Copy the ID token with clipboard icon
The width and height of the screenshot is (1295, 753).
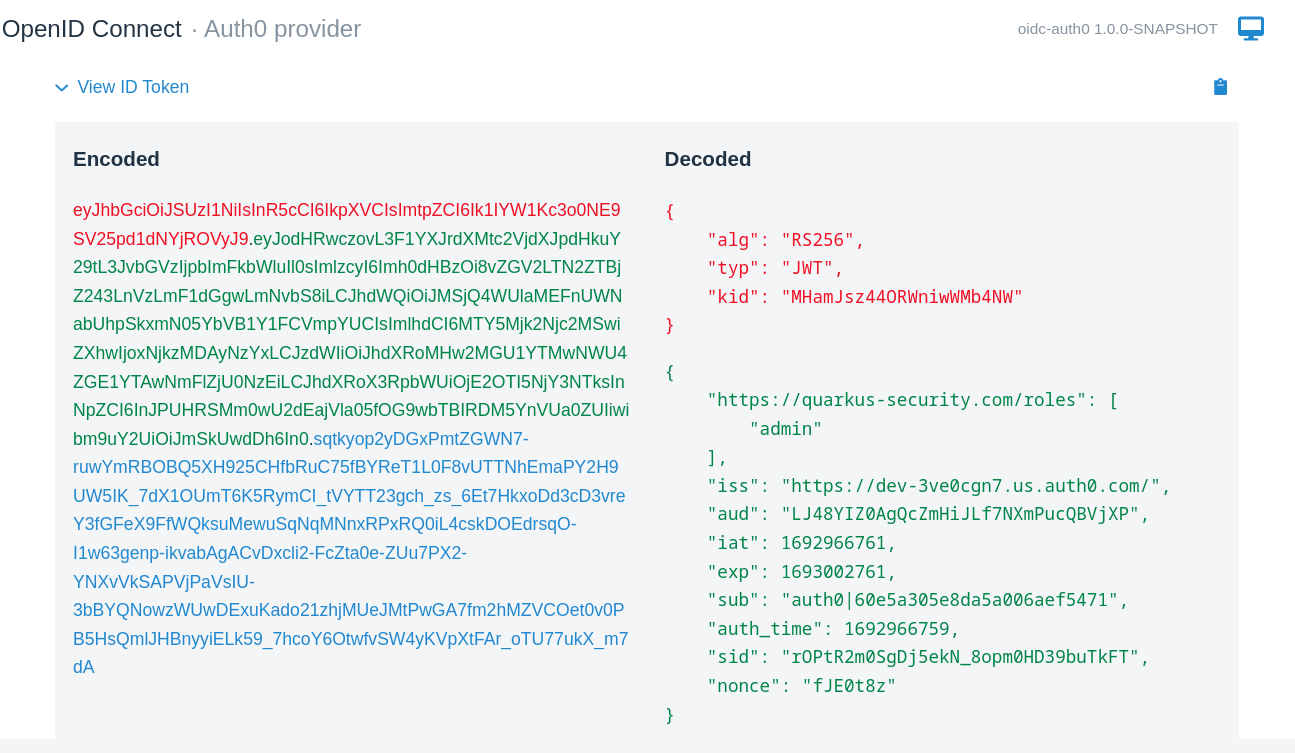click(1220, 87)
